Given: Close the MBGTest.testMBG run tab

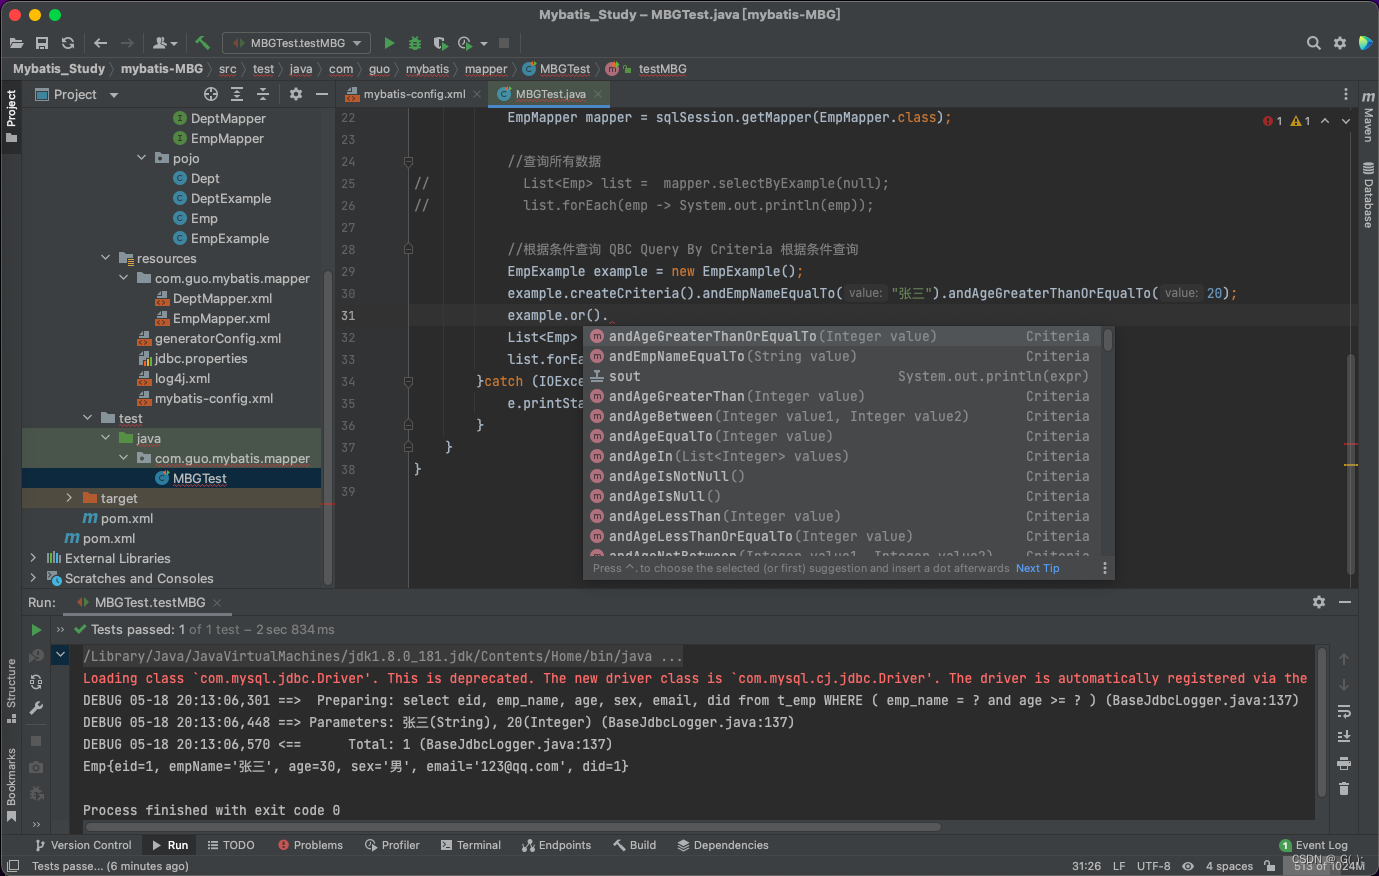Looking at the screenshot, I should pos(217,603).
